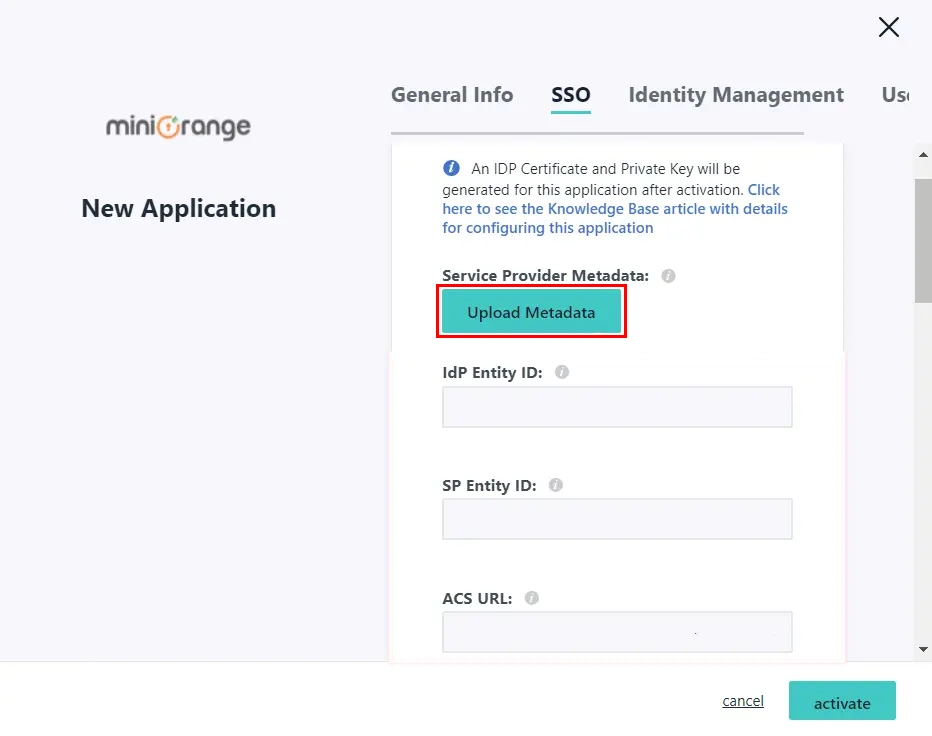This screenshot has width=932, height=736.
Task: Select the SSO tab
Action: click(571, 95)
